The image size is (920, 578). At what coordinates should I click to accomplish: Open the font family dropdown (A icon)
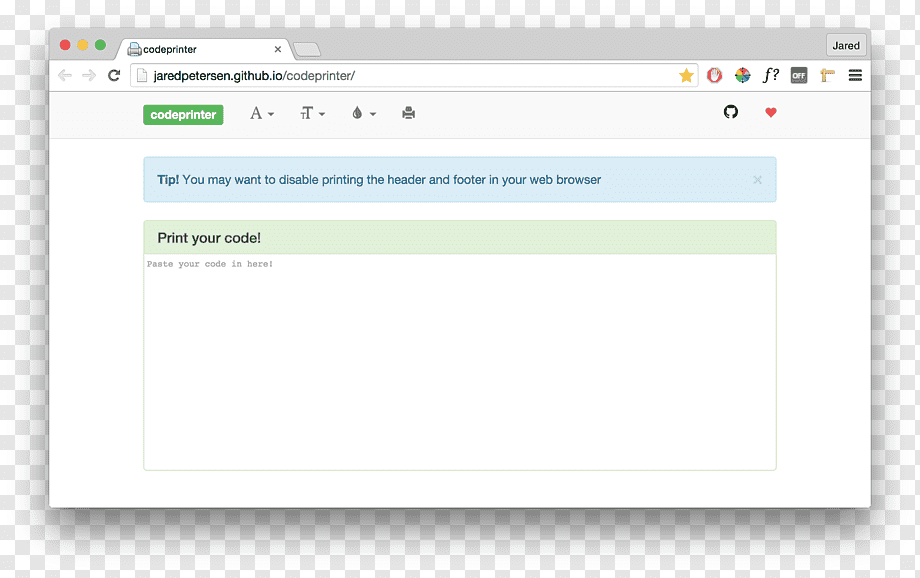[x=262, y=113]
